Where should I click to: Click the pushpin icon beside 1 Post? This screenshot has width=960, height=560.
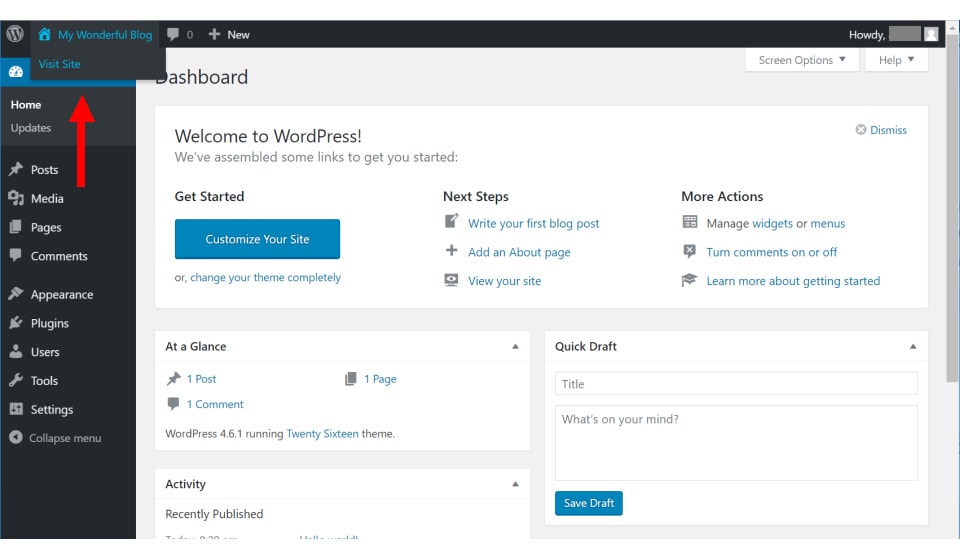(x=174, y=379)
